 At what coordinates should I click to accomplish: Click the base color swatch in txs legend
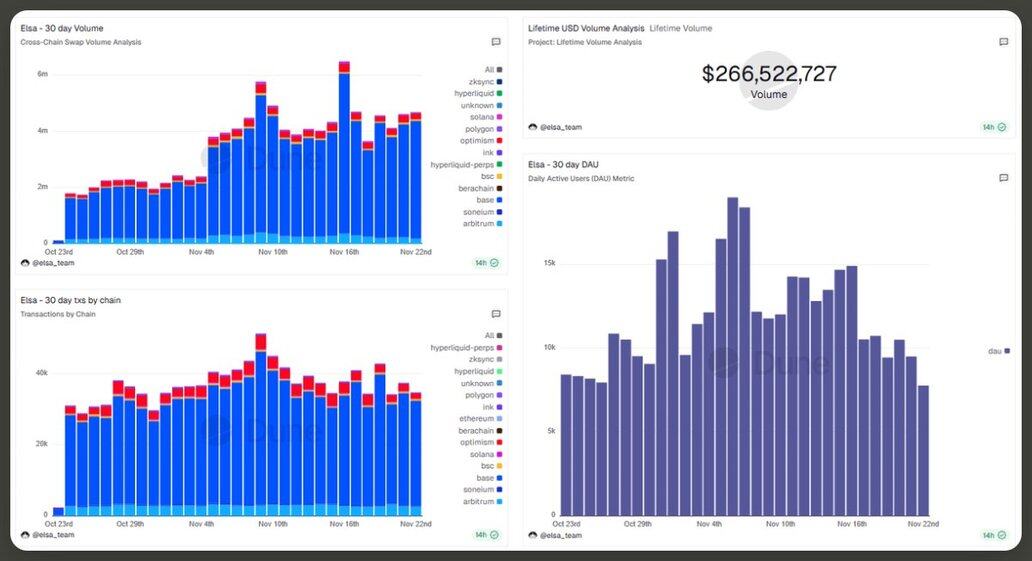[x=499, y=478]
